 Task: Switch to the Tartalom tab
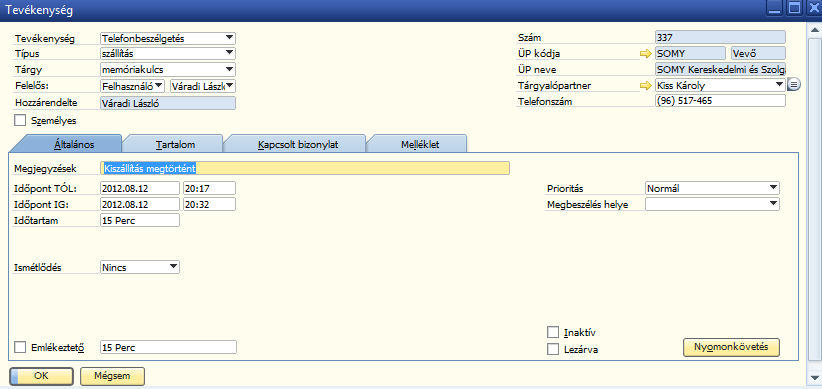pyautogui.click(x=175, y=145)
